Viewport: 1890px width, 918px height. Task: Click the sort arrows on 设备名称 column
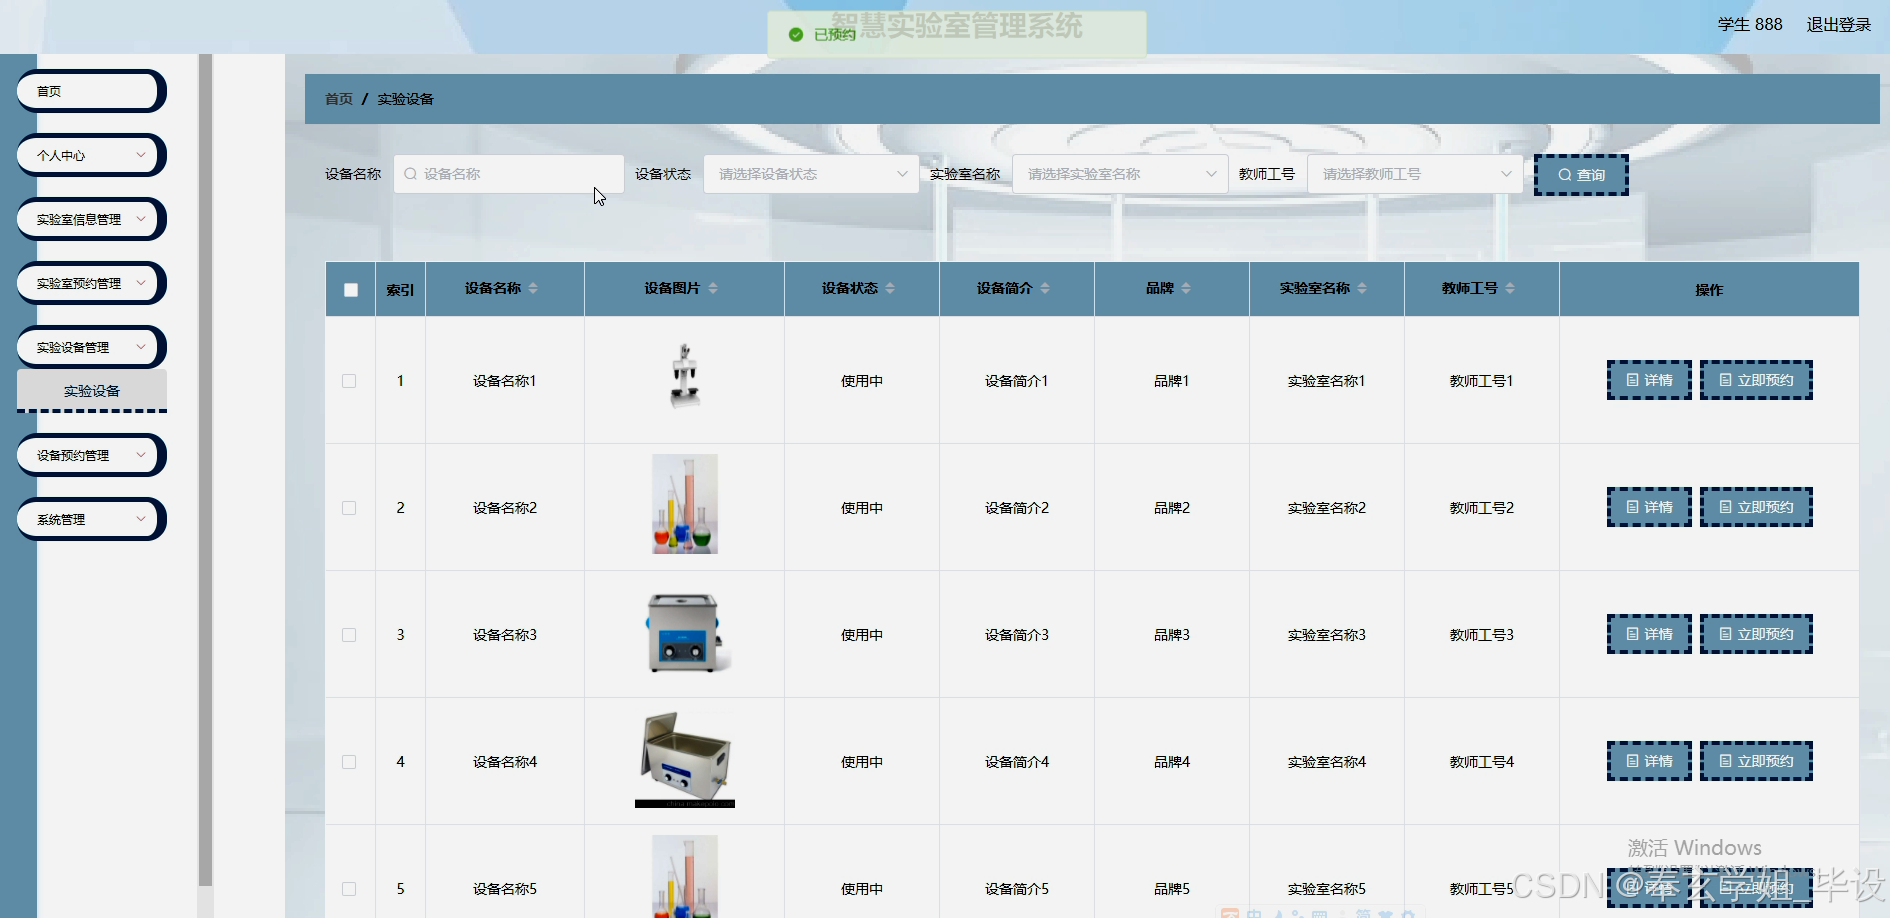(x=534, y=287)
